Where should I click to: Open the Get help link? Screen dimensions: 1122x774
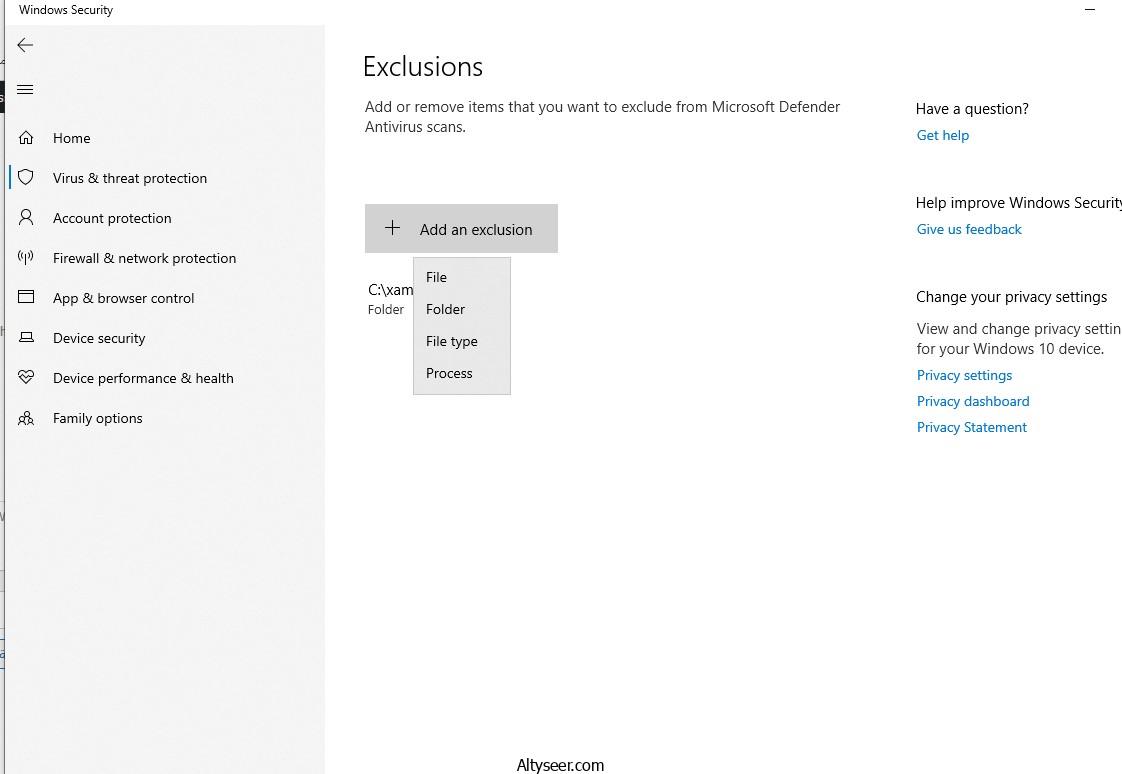[942, 135]
